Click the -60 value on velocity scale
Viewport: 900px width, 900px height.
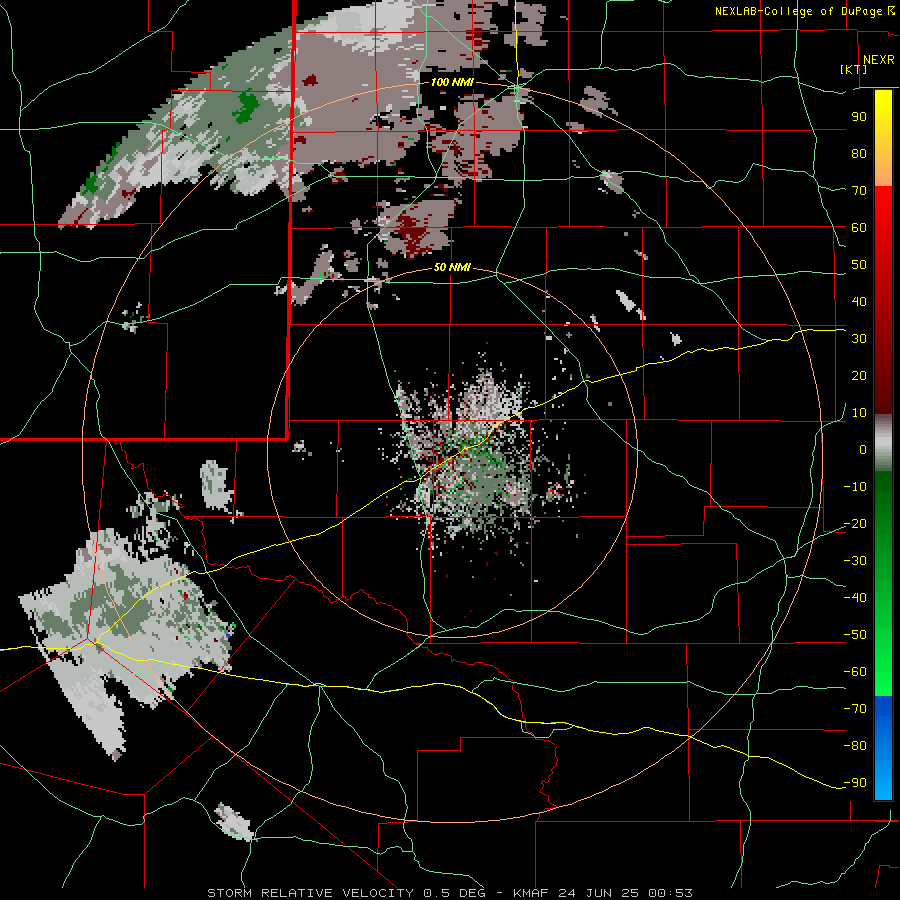(855, 672)
